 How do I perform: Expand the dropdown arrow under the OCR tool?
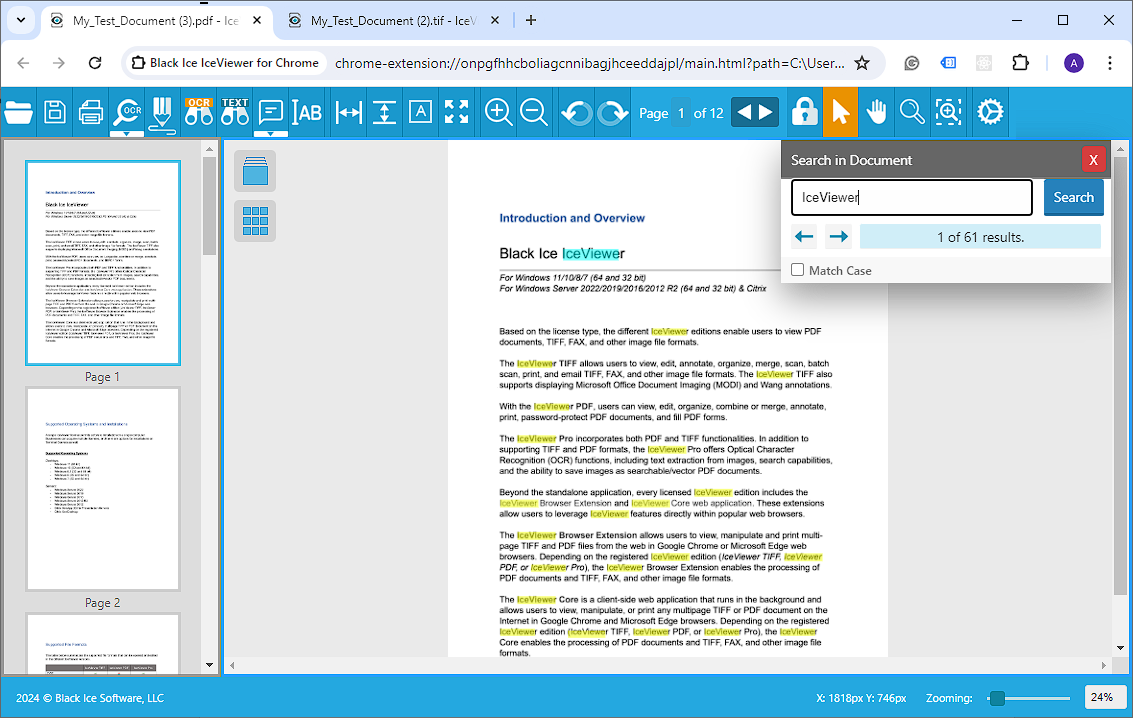pos(127,134)
